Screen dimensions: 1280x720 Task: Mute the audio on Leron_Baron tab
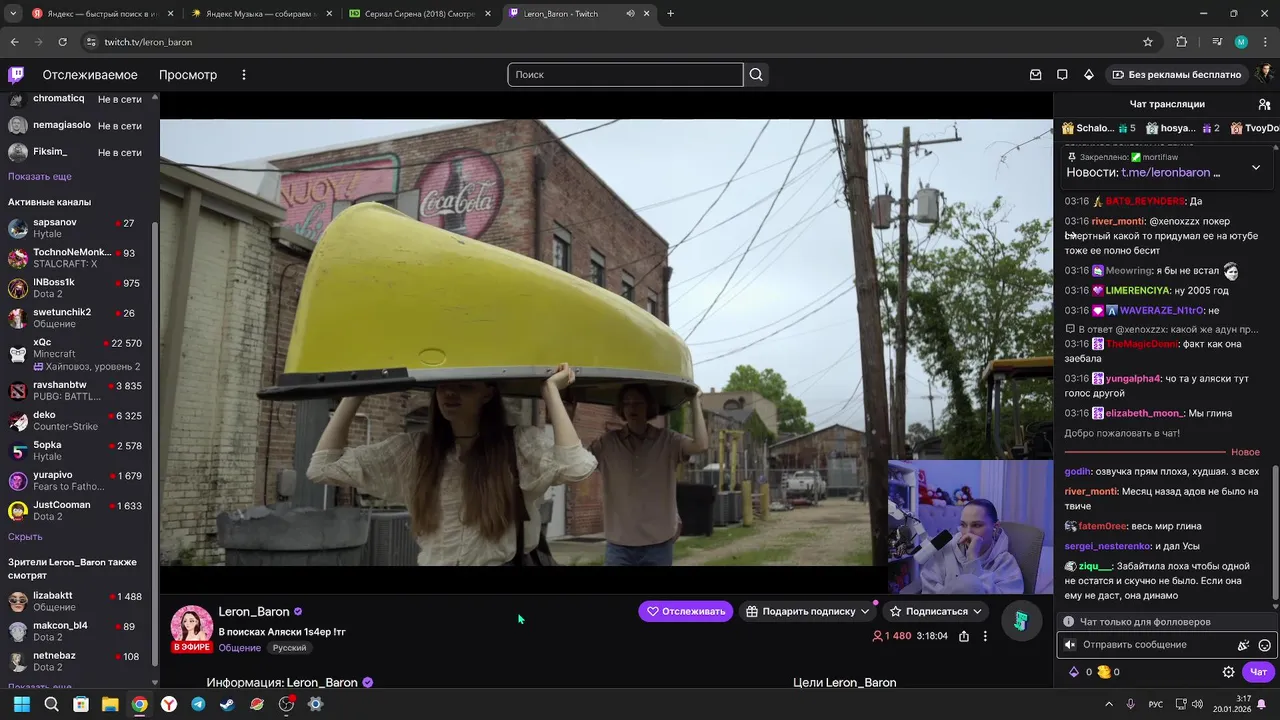[630, 14]
